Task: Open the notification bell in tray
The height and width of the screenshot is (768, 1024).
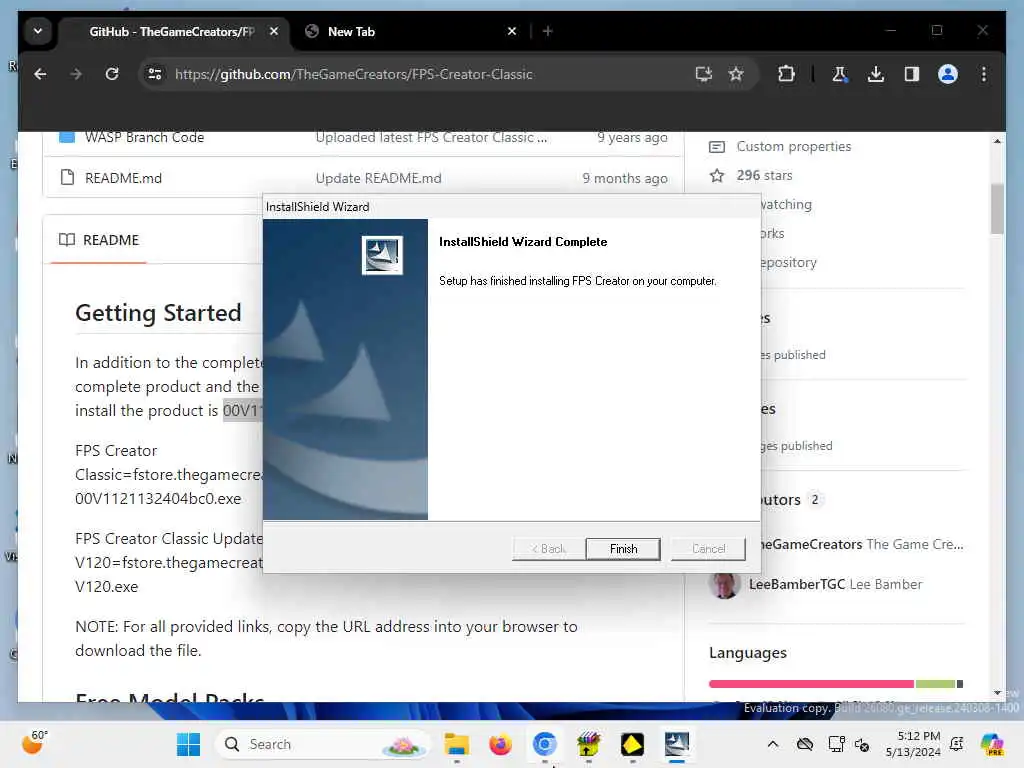Action: 957,744
